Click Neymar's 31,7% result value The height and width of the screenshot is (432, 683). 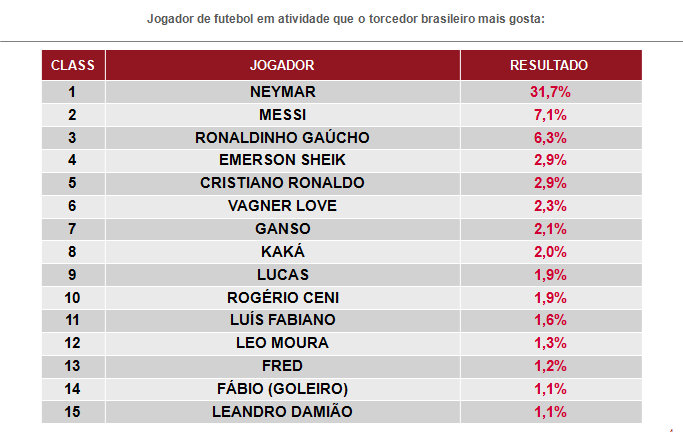(x=549, y=91)
